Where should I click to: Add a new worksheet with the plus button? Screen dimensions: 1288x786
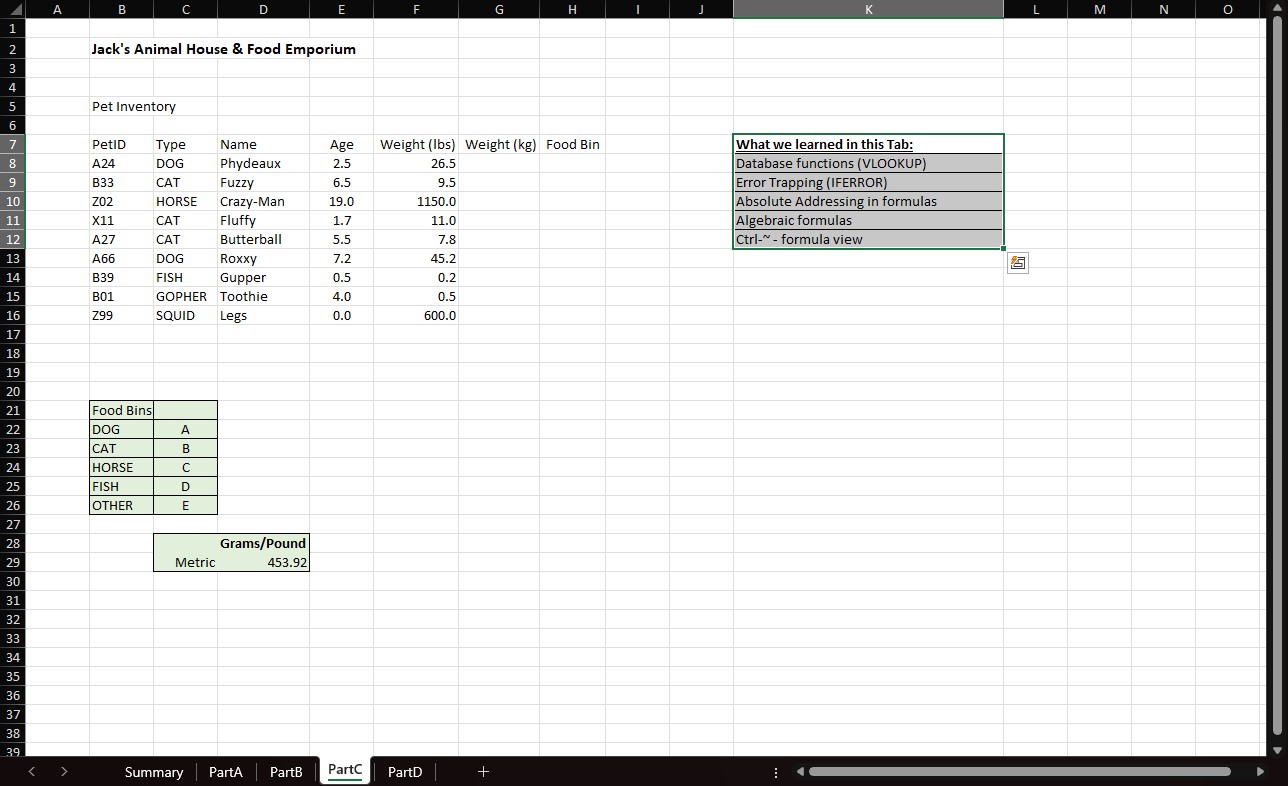pyautogui.click(x=483, y=771)
